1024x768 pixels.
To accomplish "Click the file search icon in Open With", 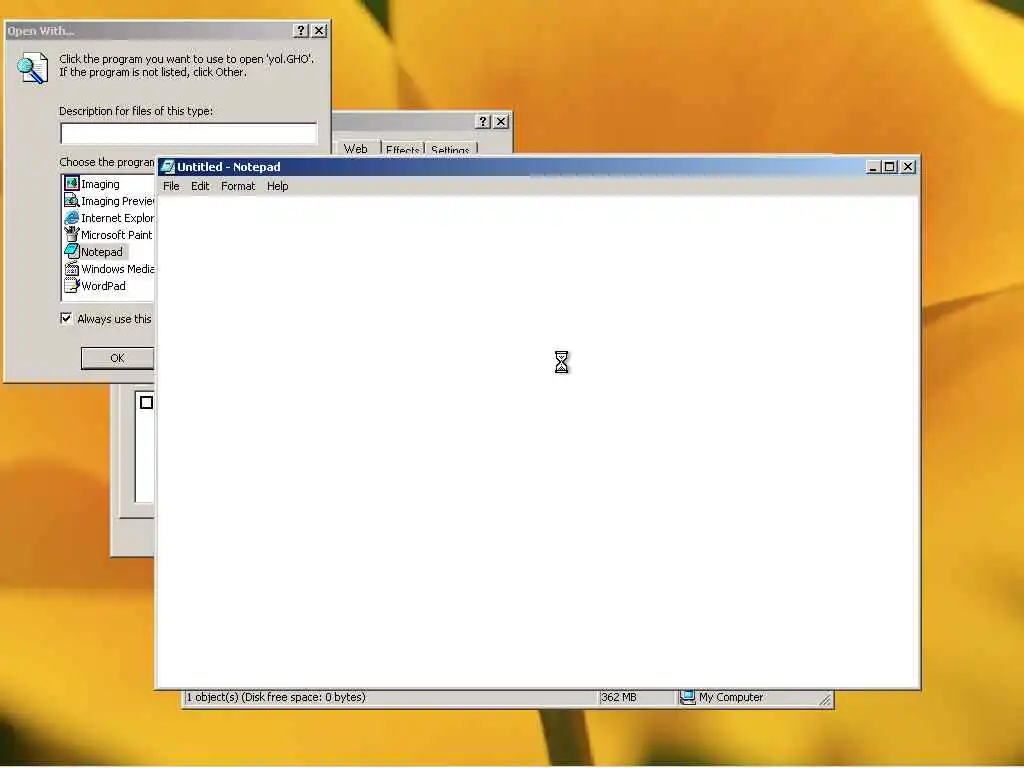I will [33, 69].
